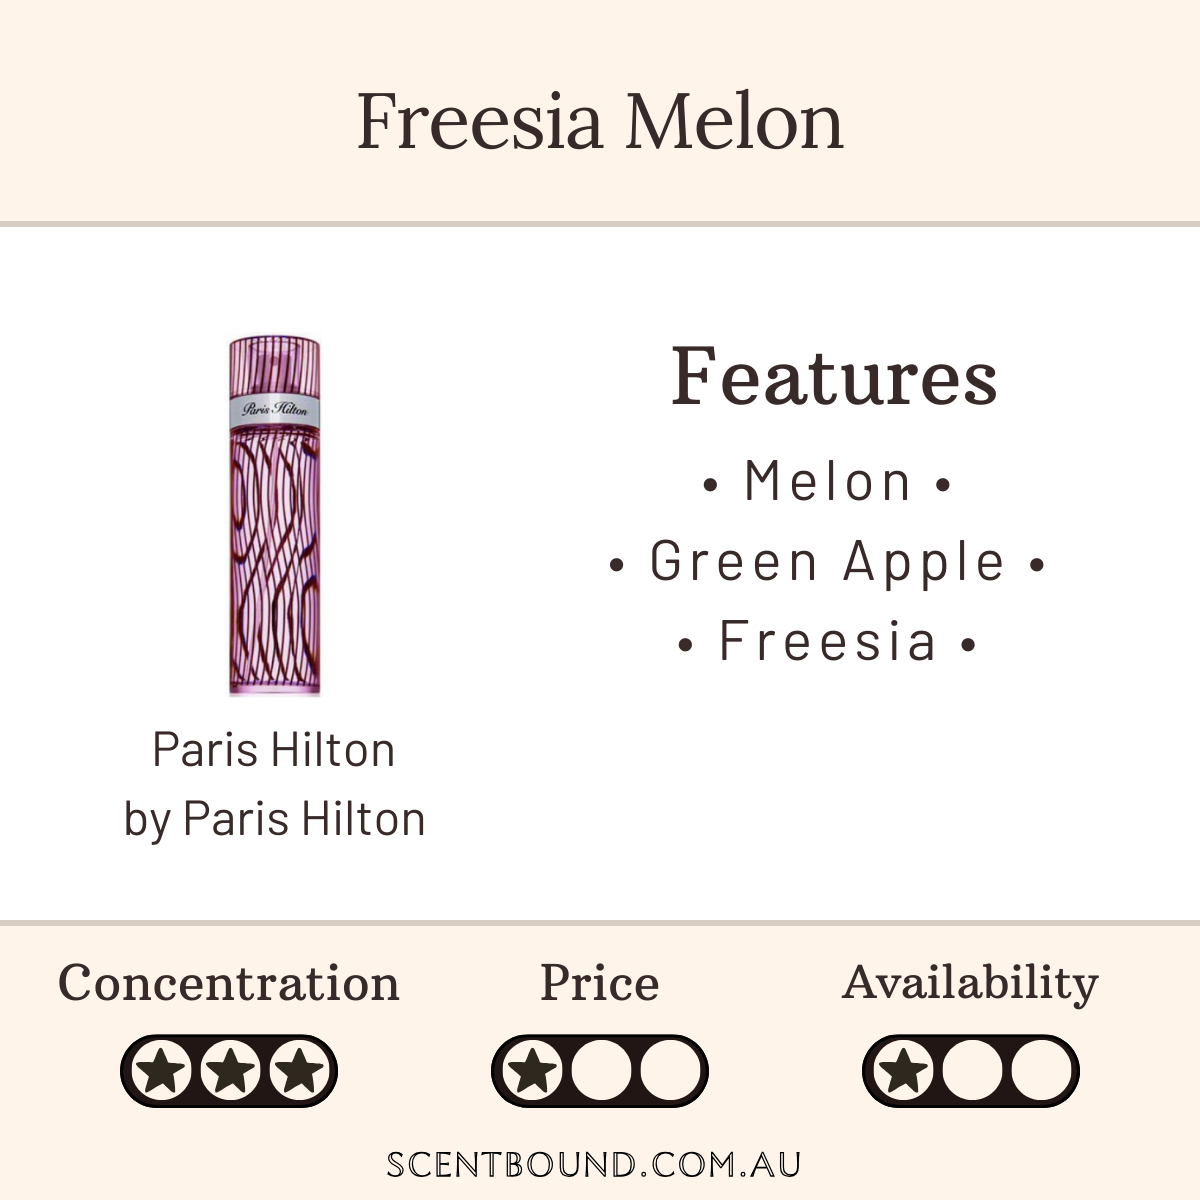
Task: Click the Freesia Melon title
Action: point(600,121)
